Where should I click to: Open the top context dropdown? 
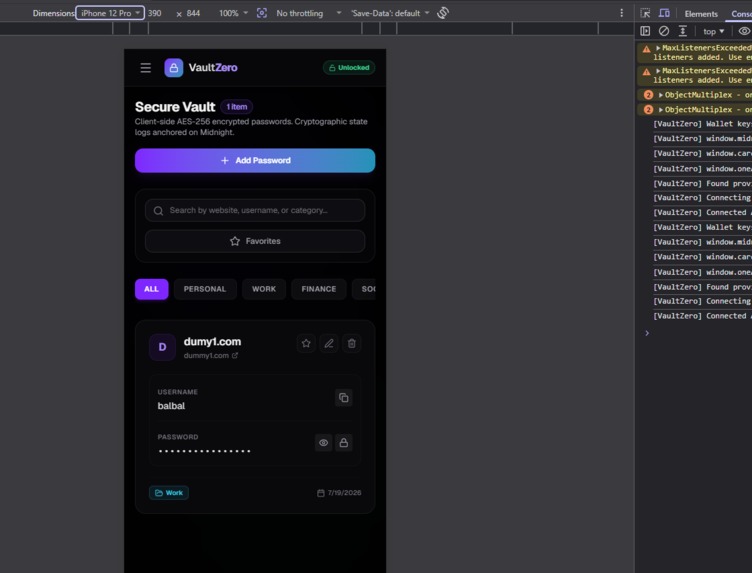click(713, 32)
